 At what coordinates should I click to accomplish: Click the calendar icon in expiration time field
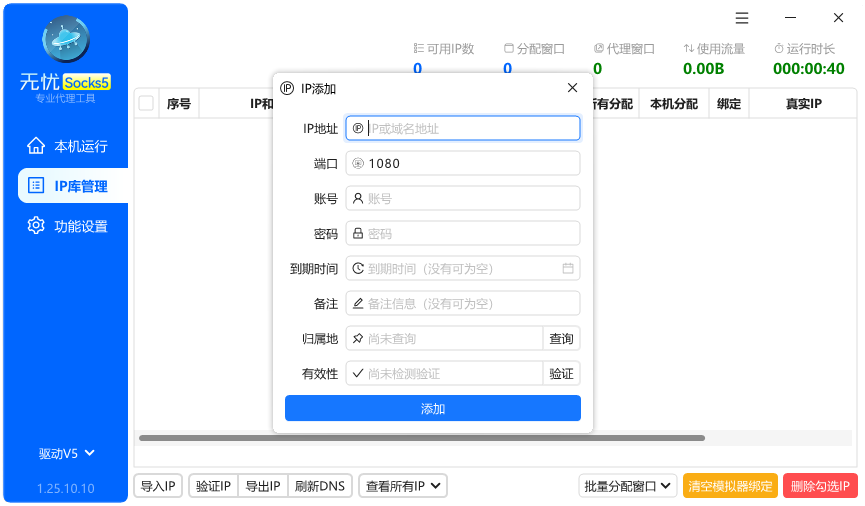tap(567, 269)
